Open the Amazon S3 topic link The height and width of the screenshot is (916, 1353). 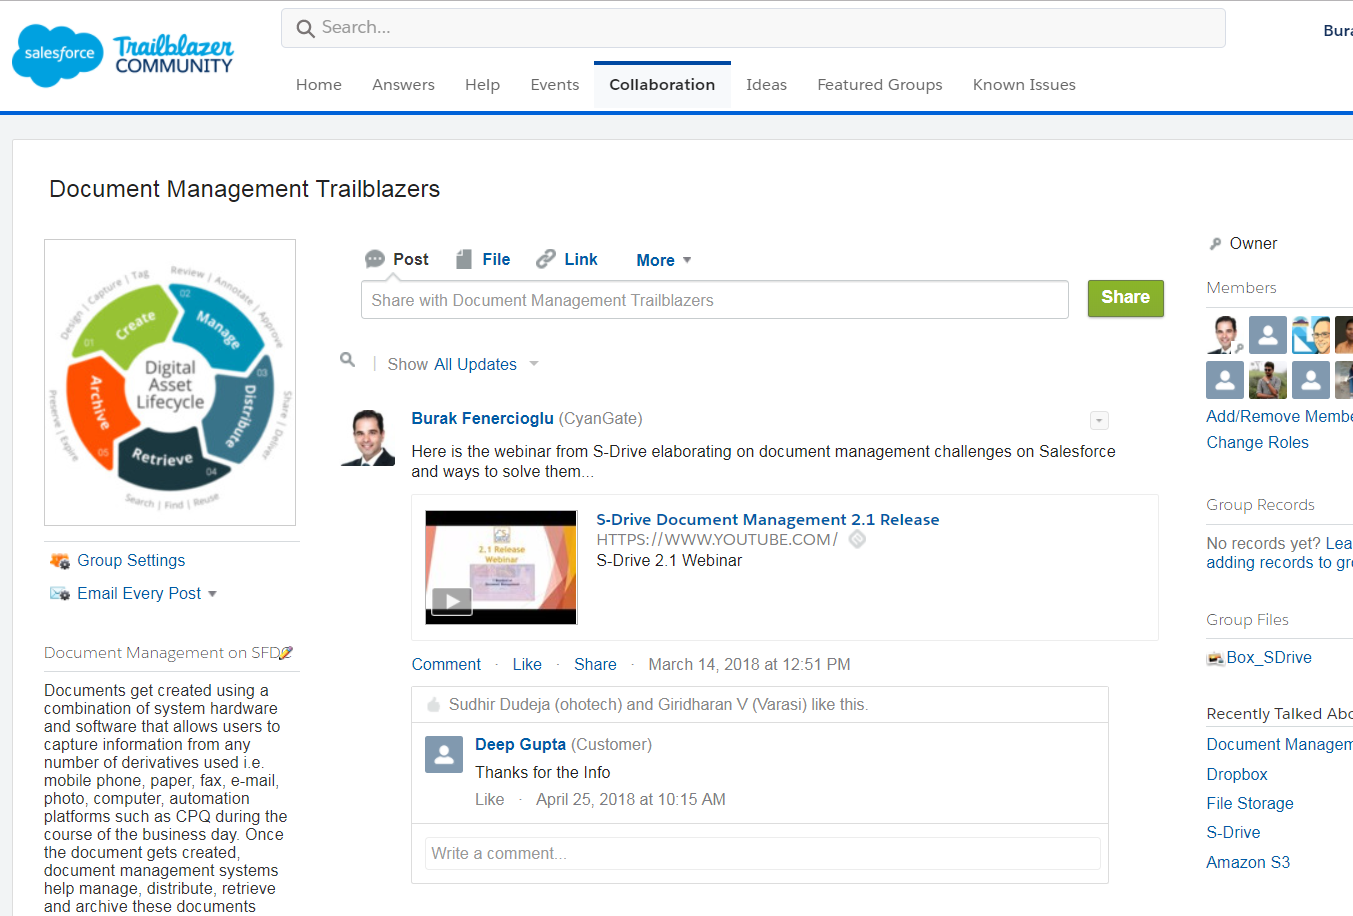[x=1248, y=863]
